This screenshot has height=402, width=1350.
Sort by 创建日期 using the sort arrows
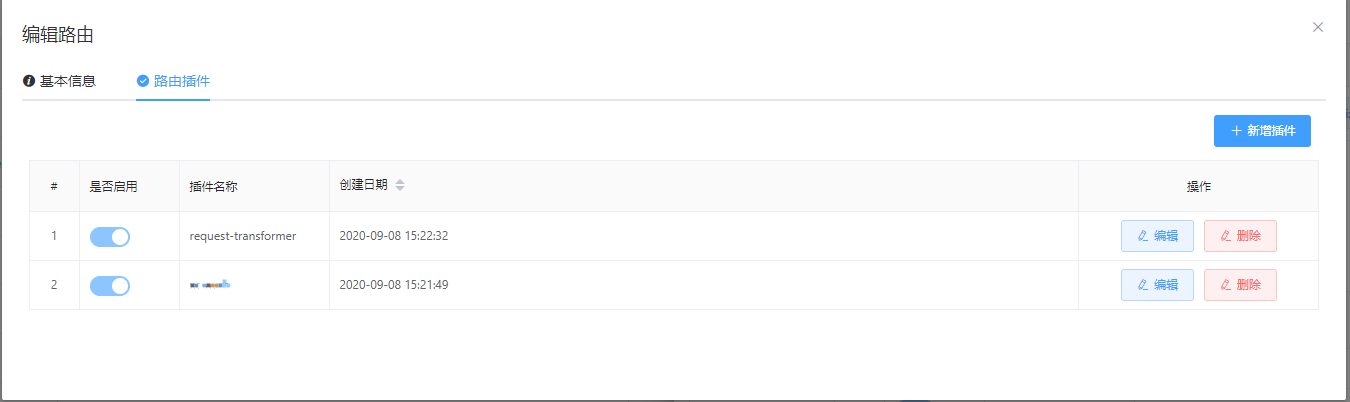400,185
